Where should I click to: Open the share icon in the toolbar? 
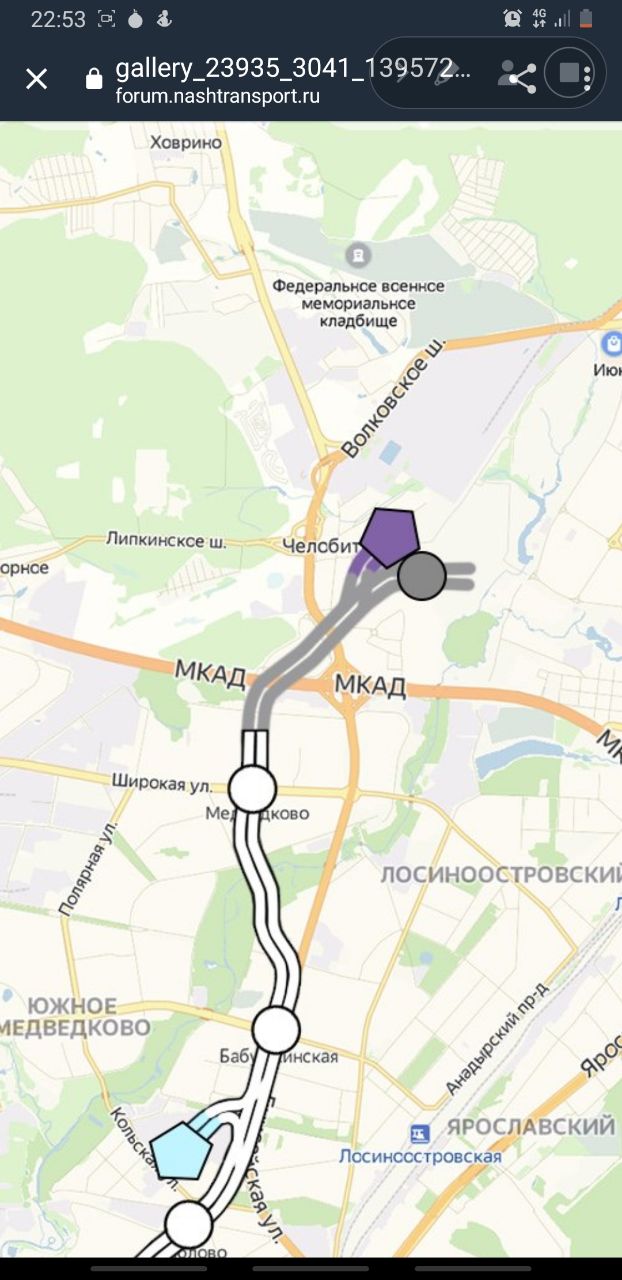518,76
